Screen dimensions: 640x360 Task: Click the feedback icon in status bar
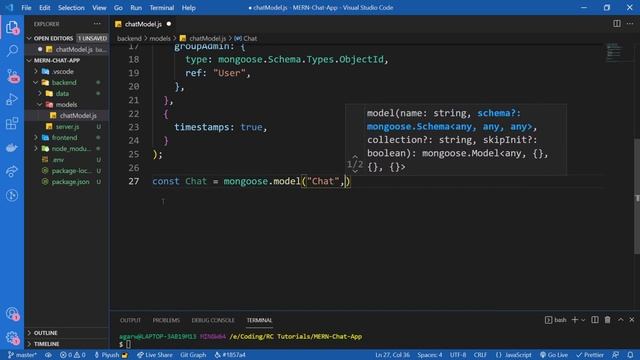[616, 355]
